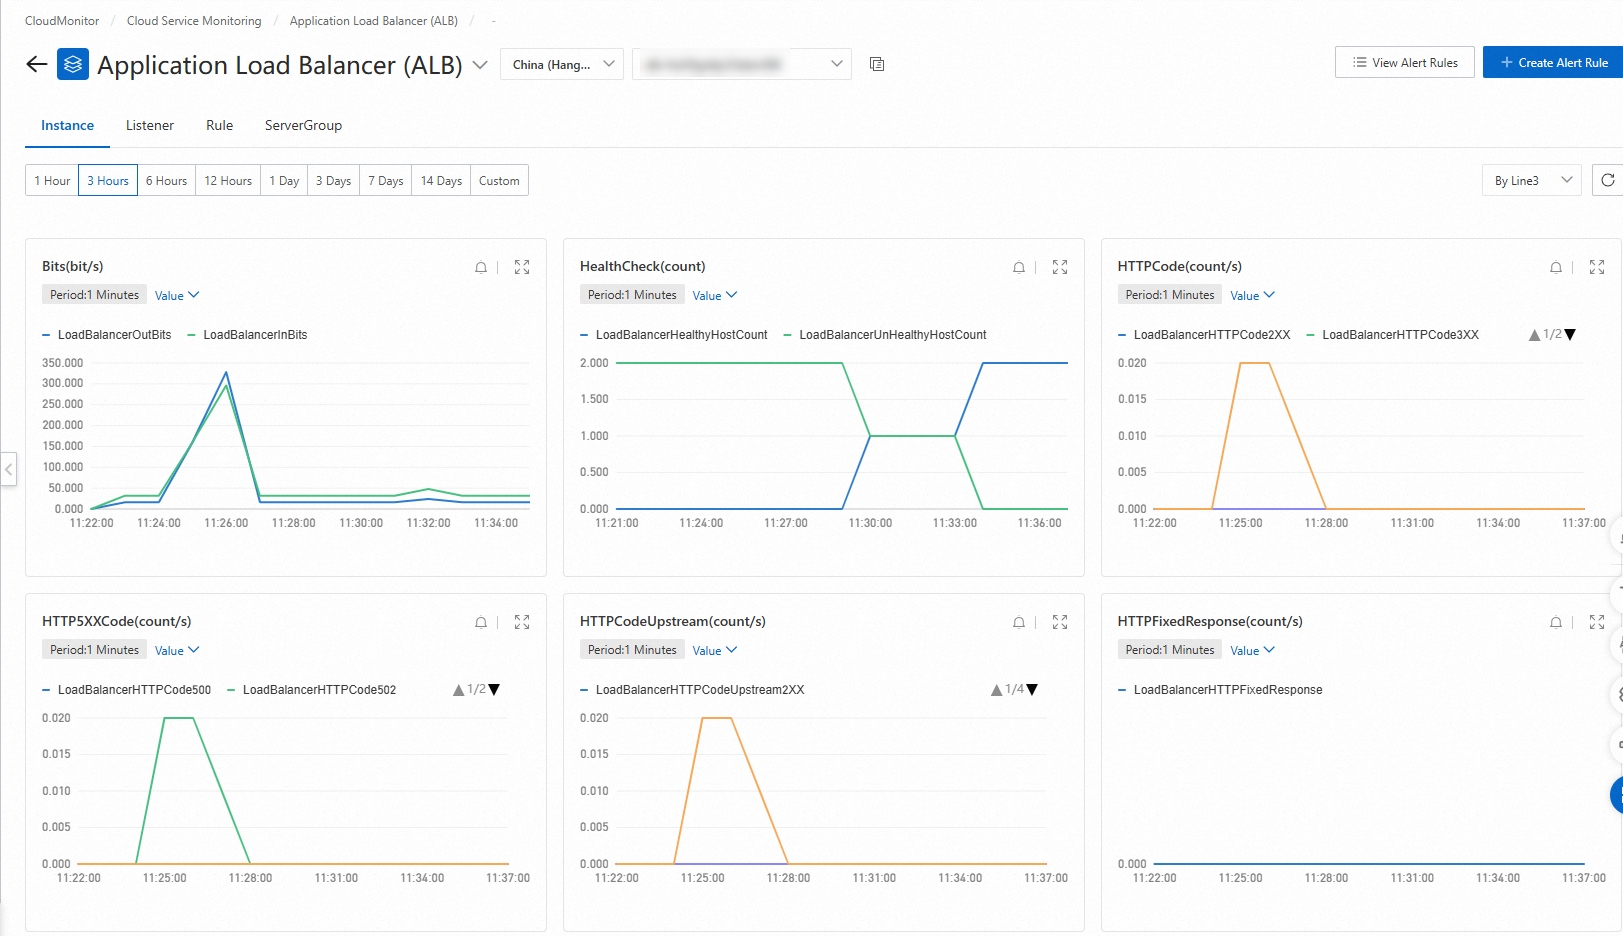Click the refresh icon to reload charts

coord(1608,180)
